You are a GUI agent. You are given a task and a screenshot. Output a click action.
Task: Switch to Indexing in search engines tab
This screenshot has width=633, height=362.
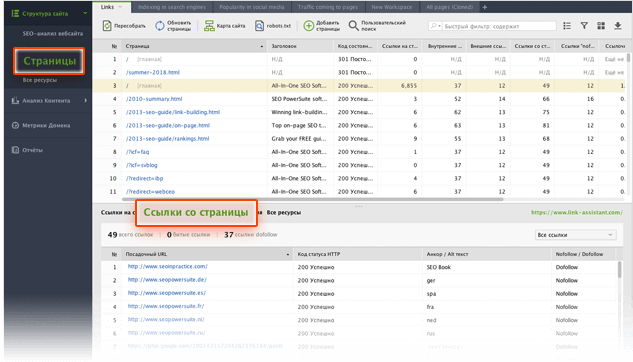[x=172, y=7]
